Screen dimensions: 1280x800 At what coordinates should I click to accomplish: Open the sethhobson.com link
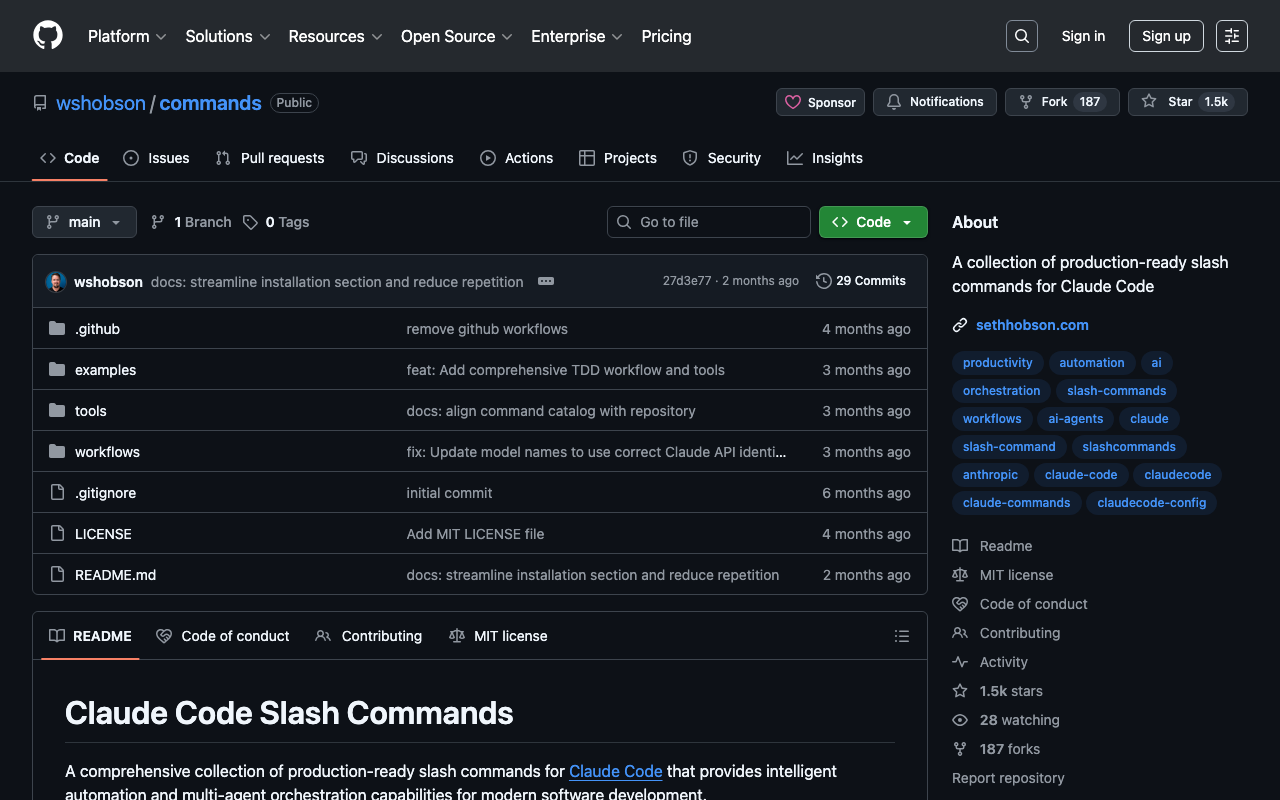[x=1032, y=325]
